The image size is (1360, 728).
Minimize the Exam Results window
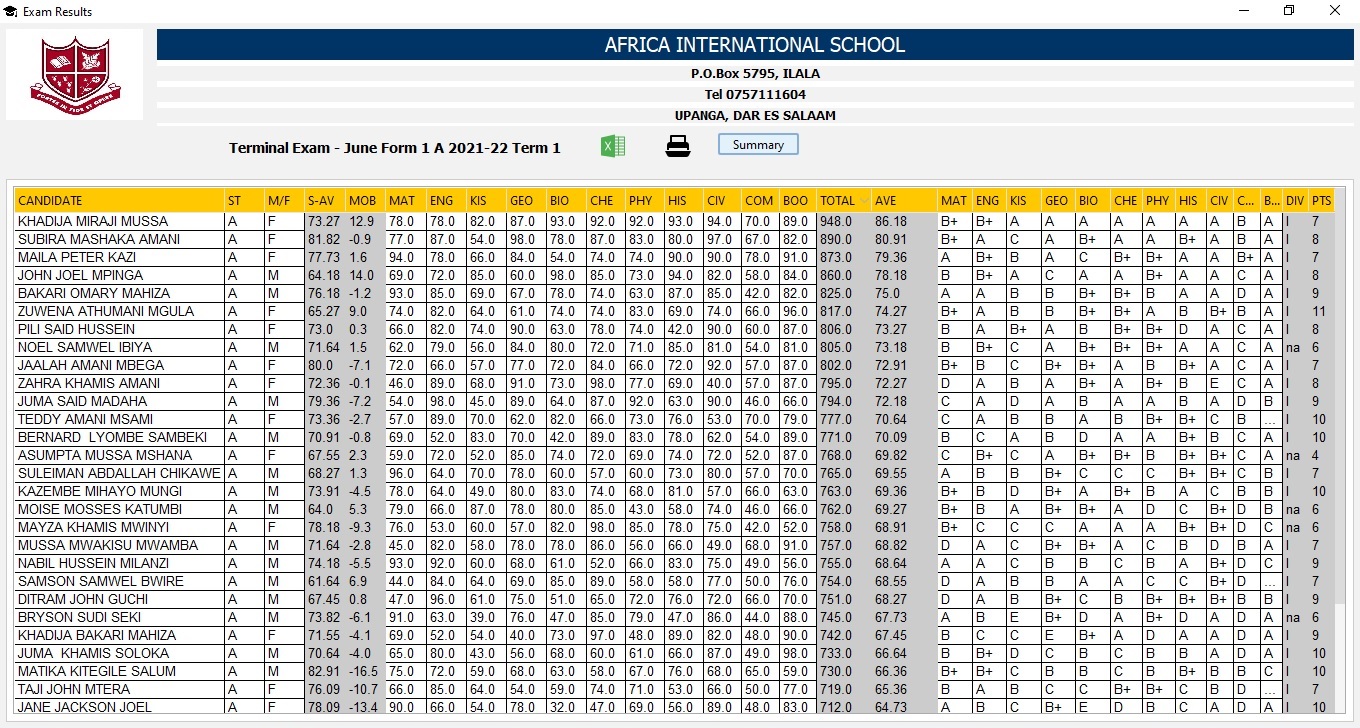pos(1243,11)
